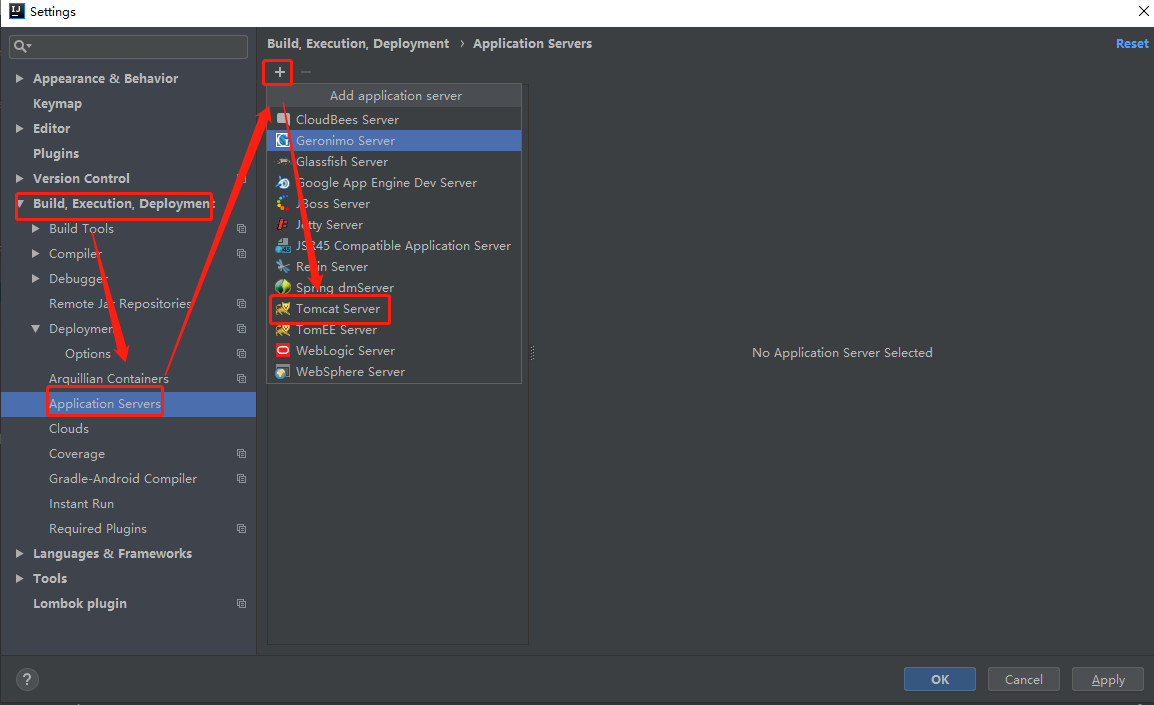Click the Apply button
This screenshot has height=705, width=1154.
[1108, 679]
